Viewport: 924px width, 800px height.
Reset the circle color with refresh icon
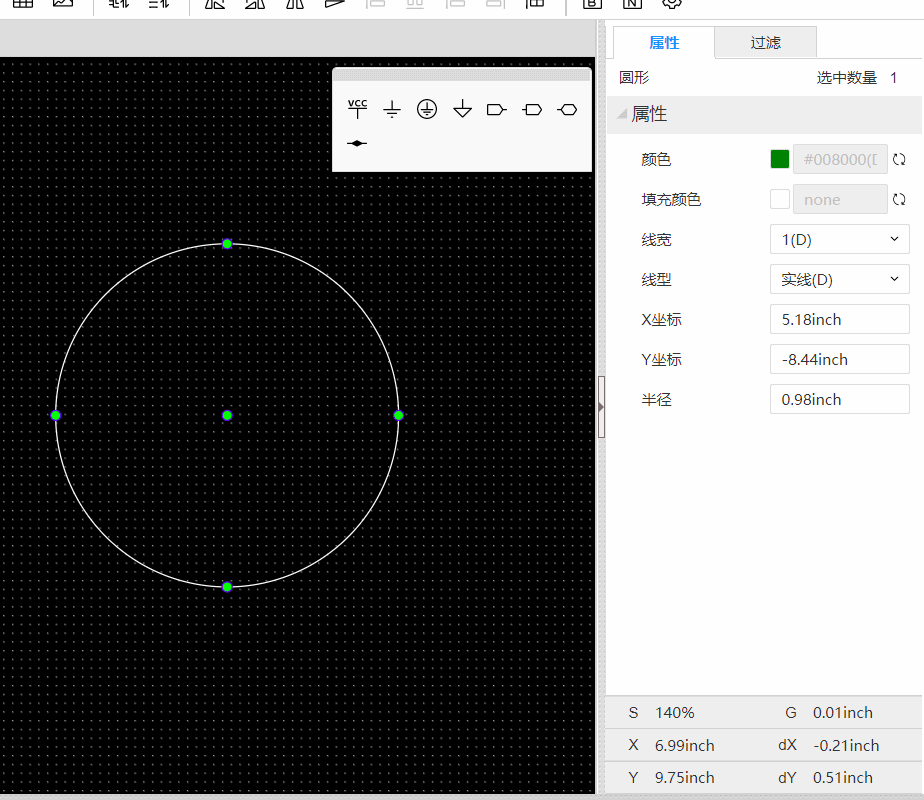(898, 158)
